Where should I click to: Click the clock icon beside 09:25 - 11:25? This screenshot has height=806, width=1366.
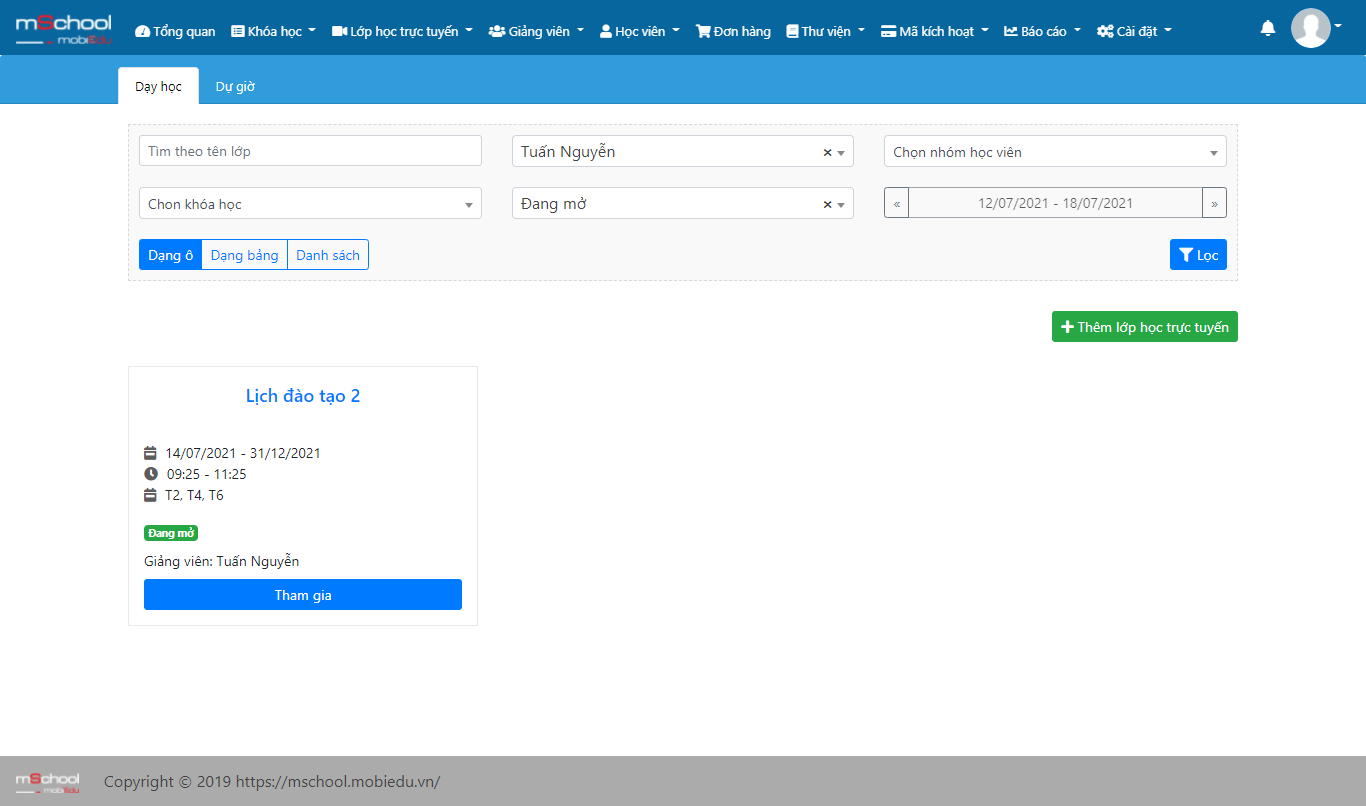coord(151,474)
